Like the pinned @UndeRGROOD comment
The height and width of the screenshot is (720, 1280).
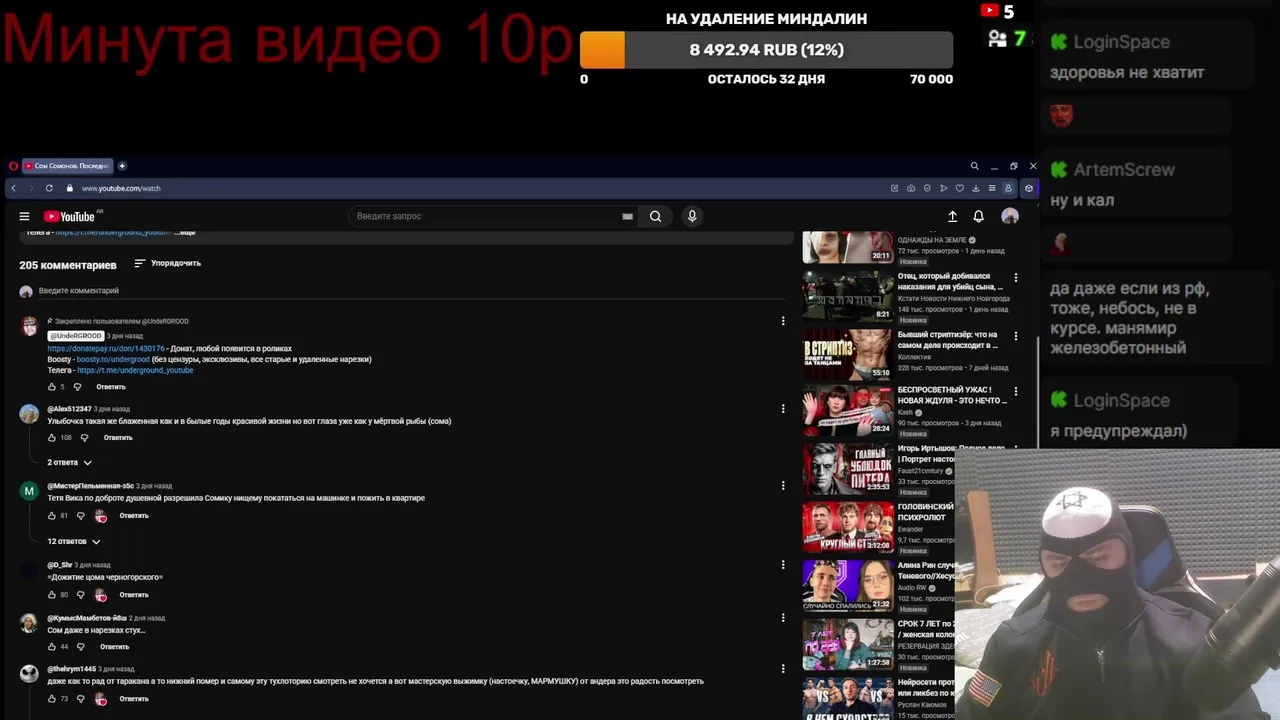click(x=52, y=386)
